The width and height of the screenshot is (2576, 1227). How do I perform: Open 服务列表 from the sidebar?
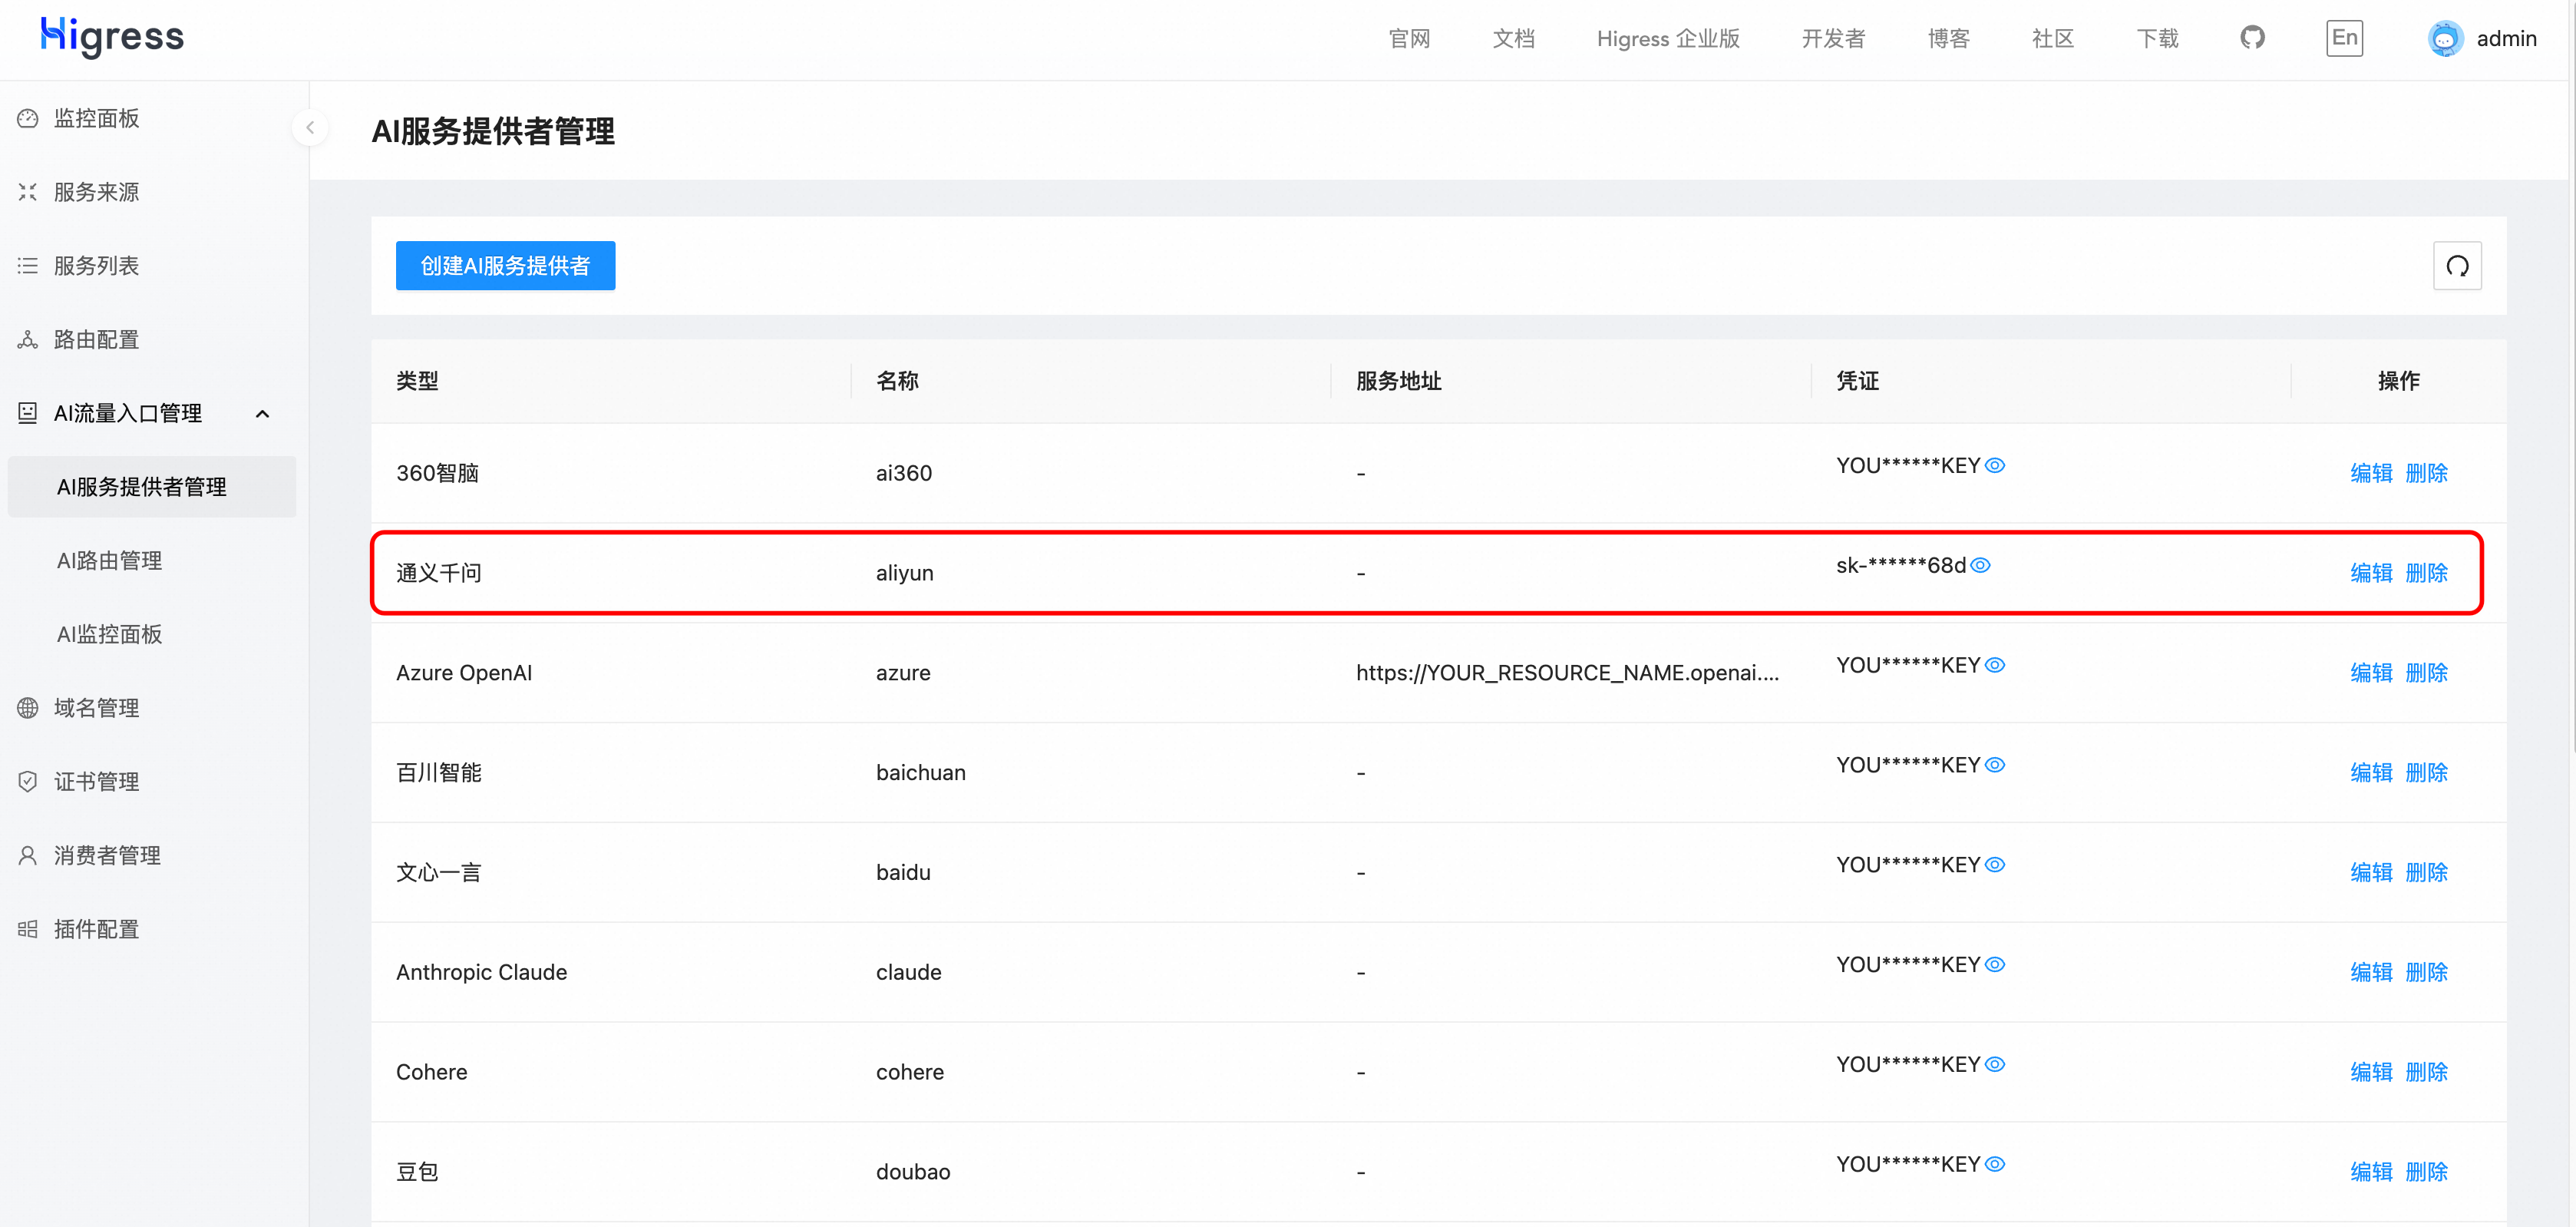pyautogui.click(x=96, y=265)
